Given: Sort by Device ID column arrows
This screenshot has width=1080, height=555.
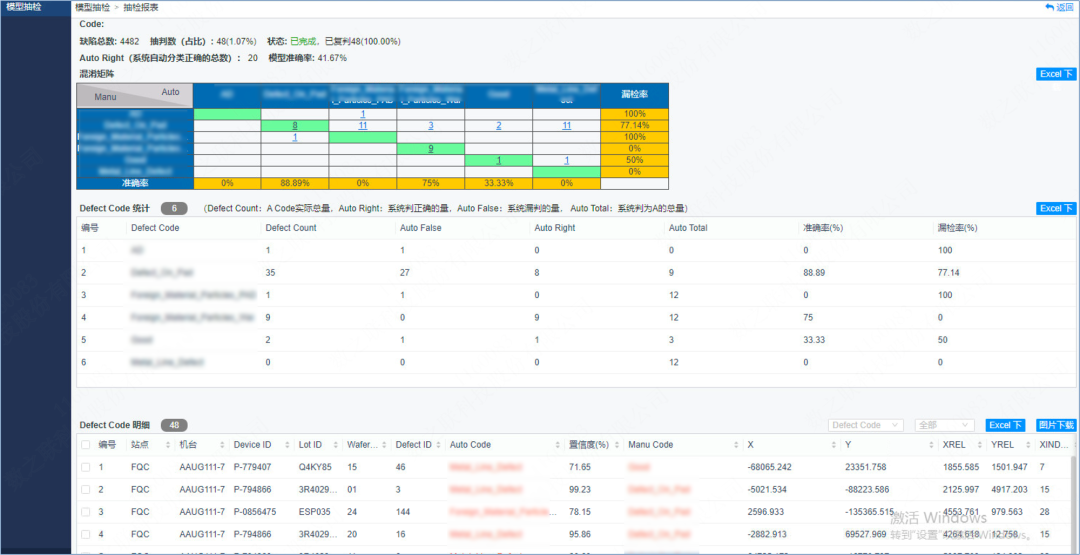Looking at the screenshot, I should 288,446.
